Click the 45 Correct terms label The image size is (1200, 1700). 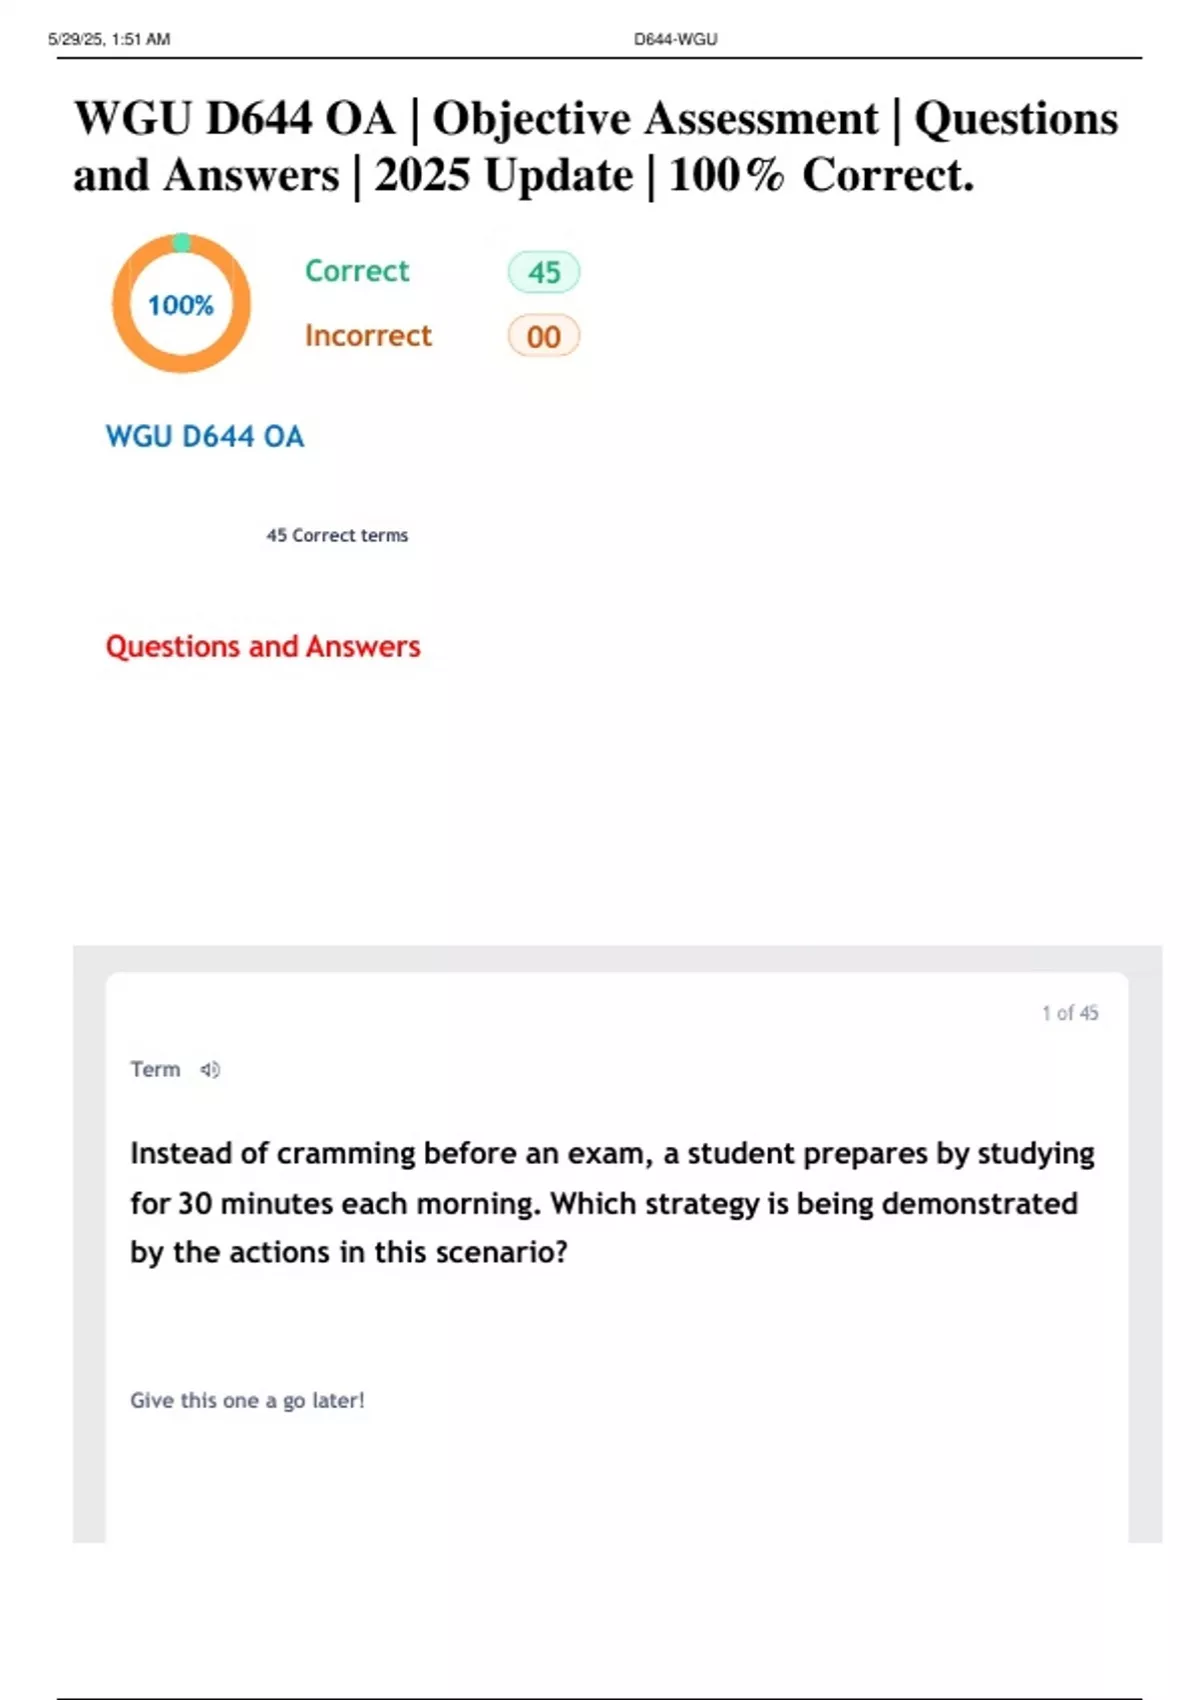(x=337, y=535)
